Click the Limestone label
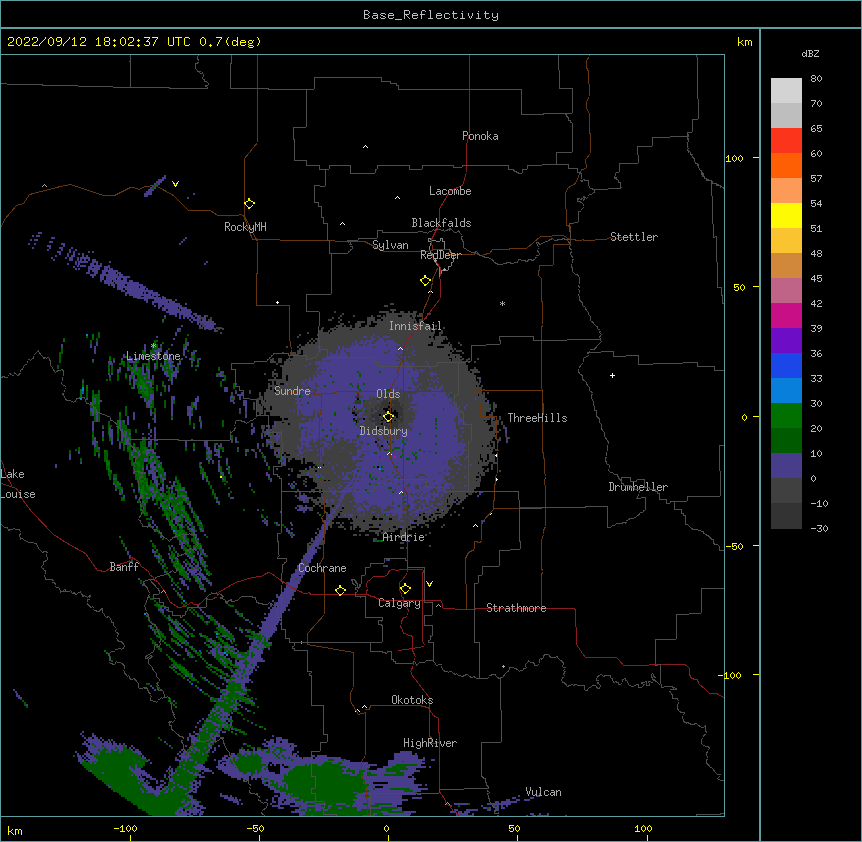The height and width of the screenshot is (842, 862). click(153, 356)
